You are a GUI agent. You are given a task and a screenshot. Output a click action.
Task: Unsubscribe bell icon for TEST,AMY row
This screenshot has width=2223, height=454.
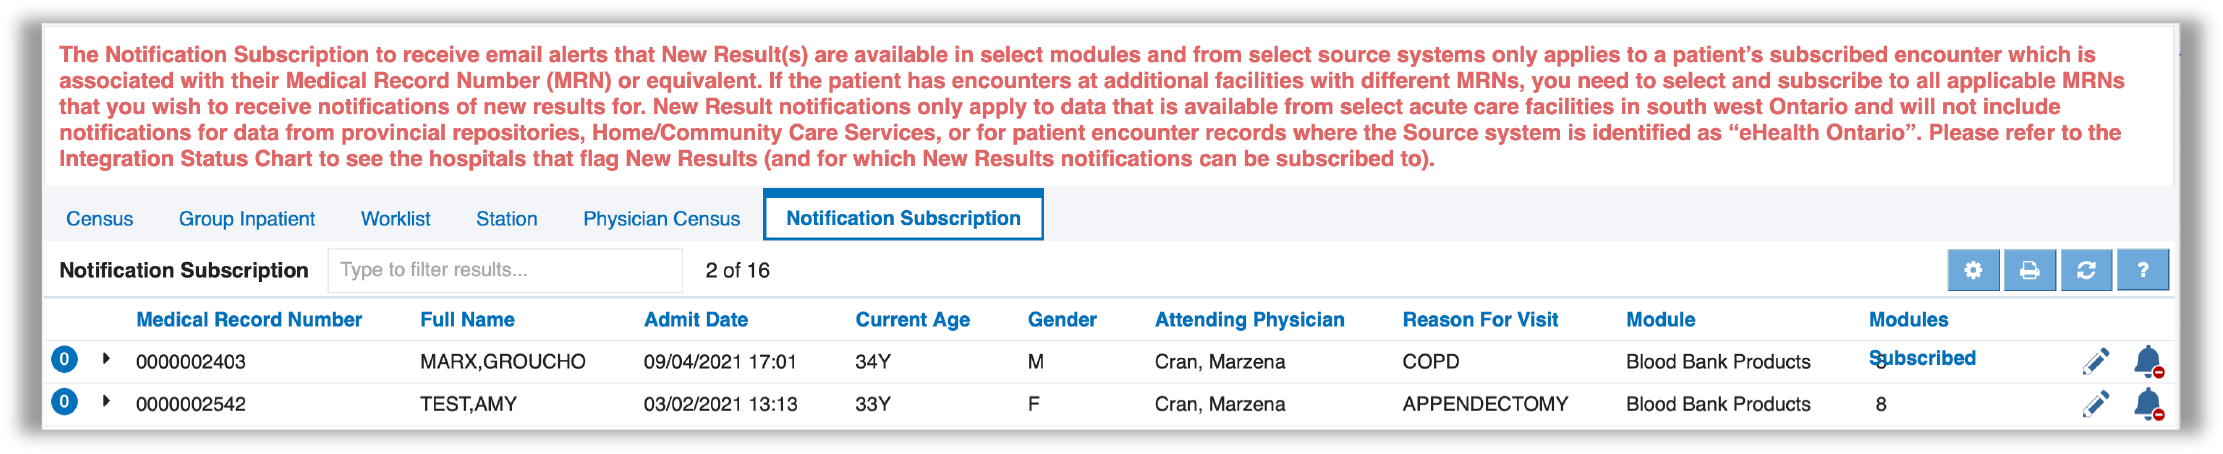point(2148,404)
